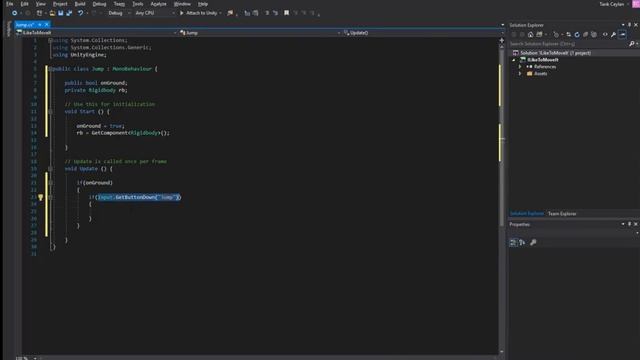This screenshot has width=640, height=360.
Task: Close the Jump.cs tab
Action: (47, 24)
